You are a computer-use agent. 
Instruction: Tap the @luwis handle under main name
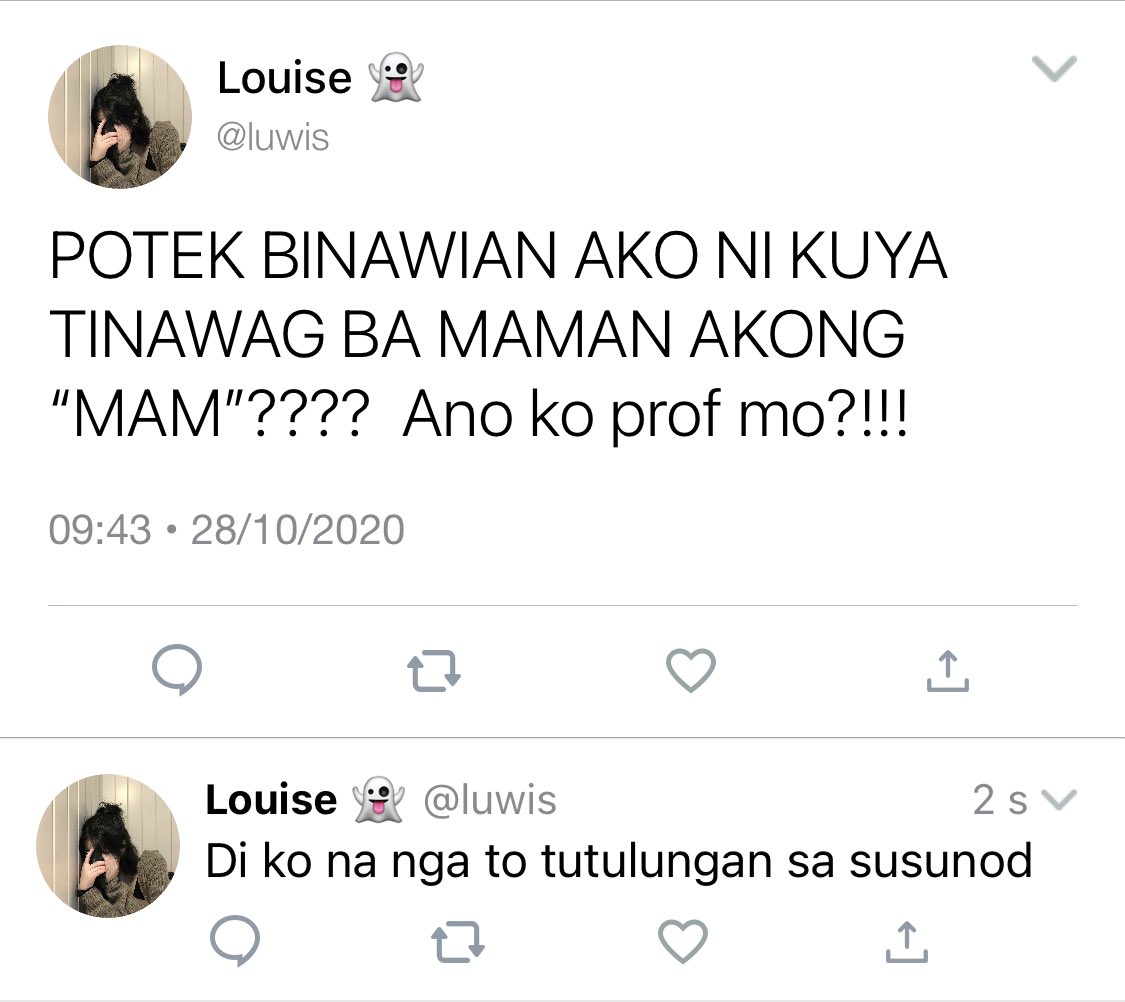(273, 136)
